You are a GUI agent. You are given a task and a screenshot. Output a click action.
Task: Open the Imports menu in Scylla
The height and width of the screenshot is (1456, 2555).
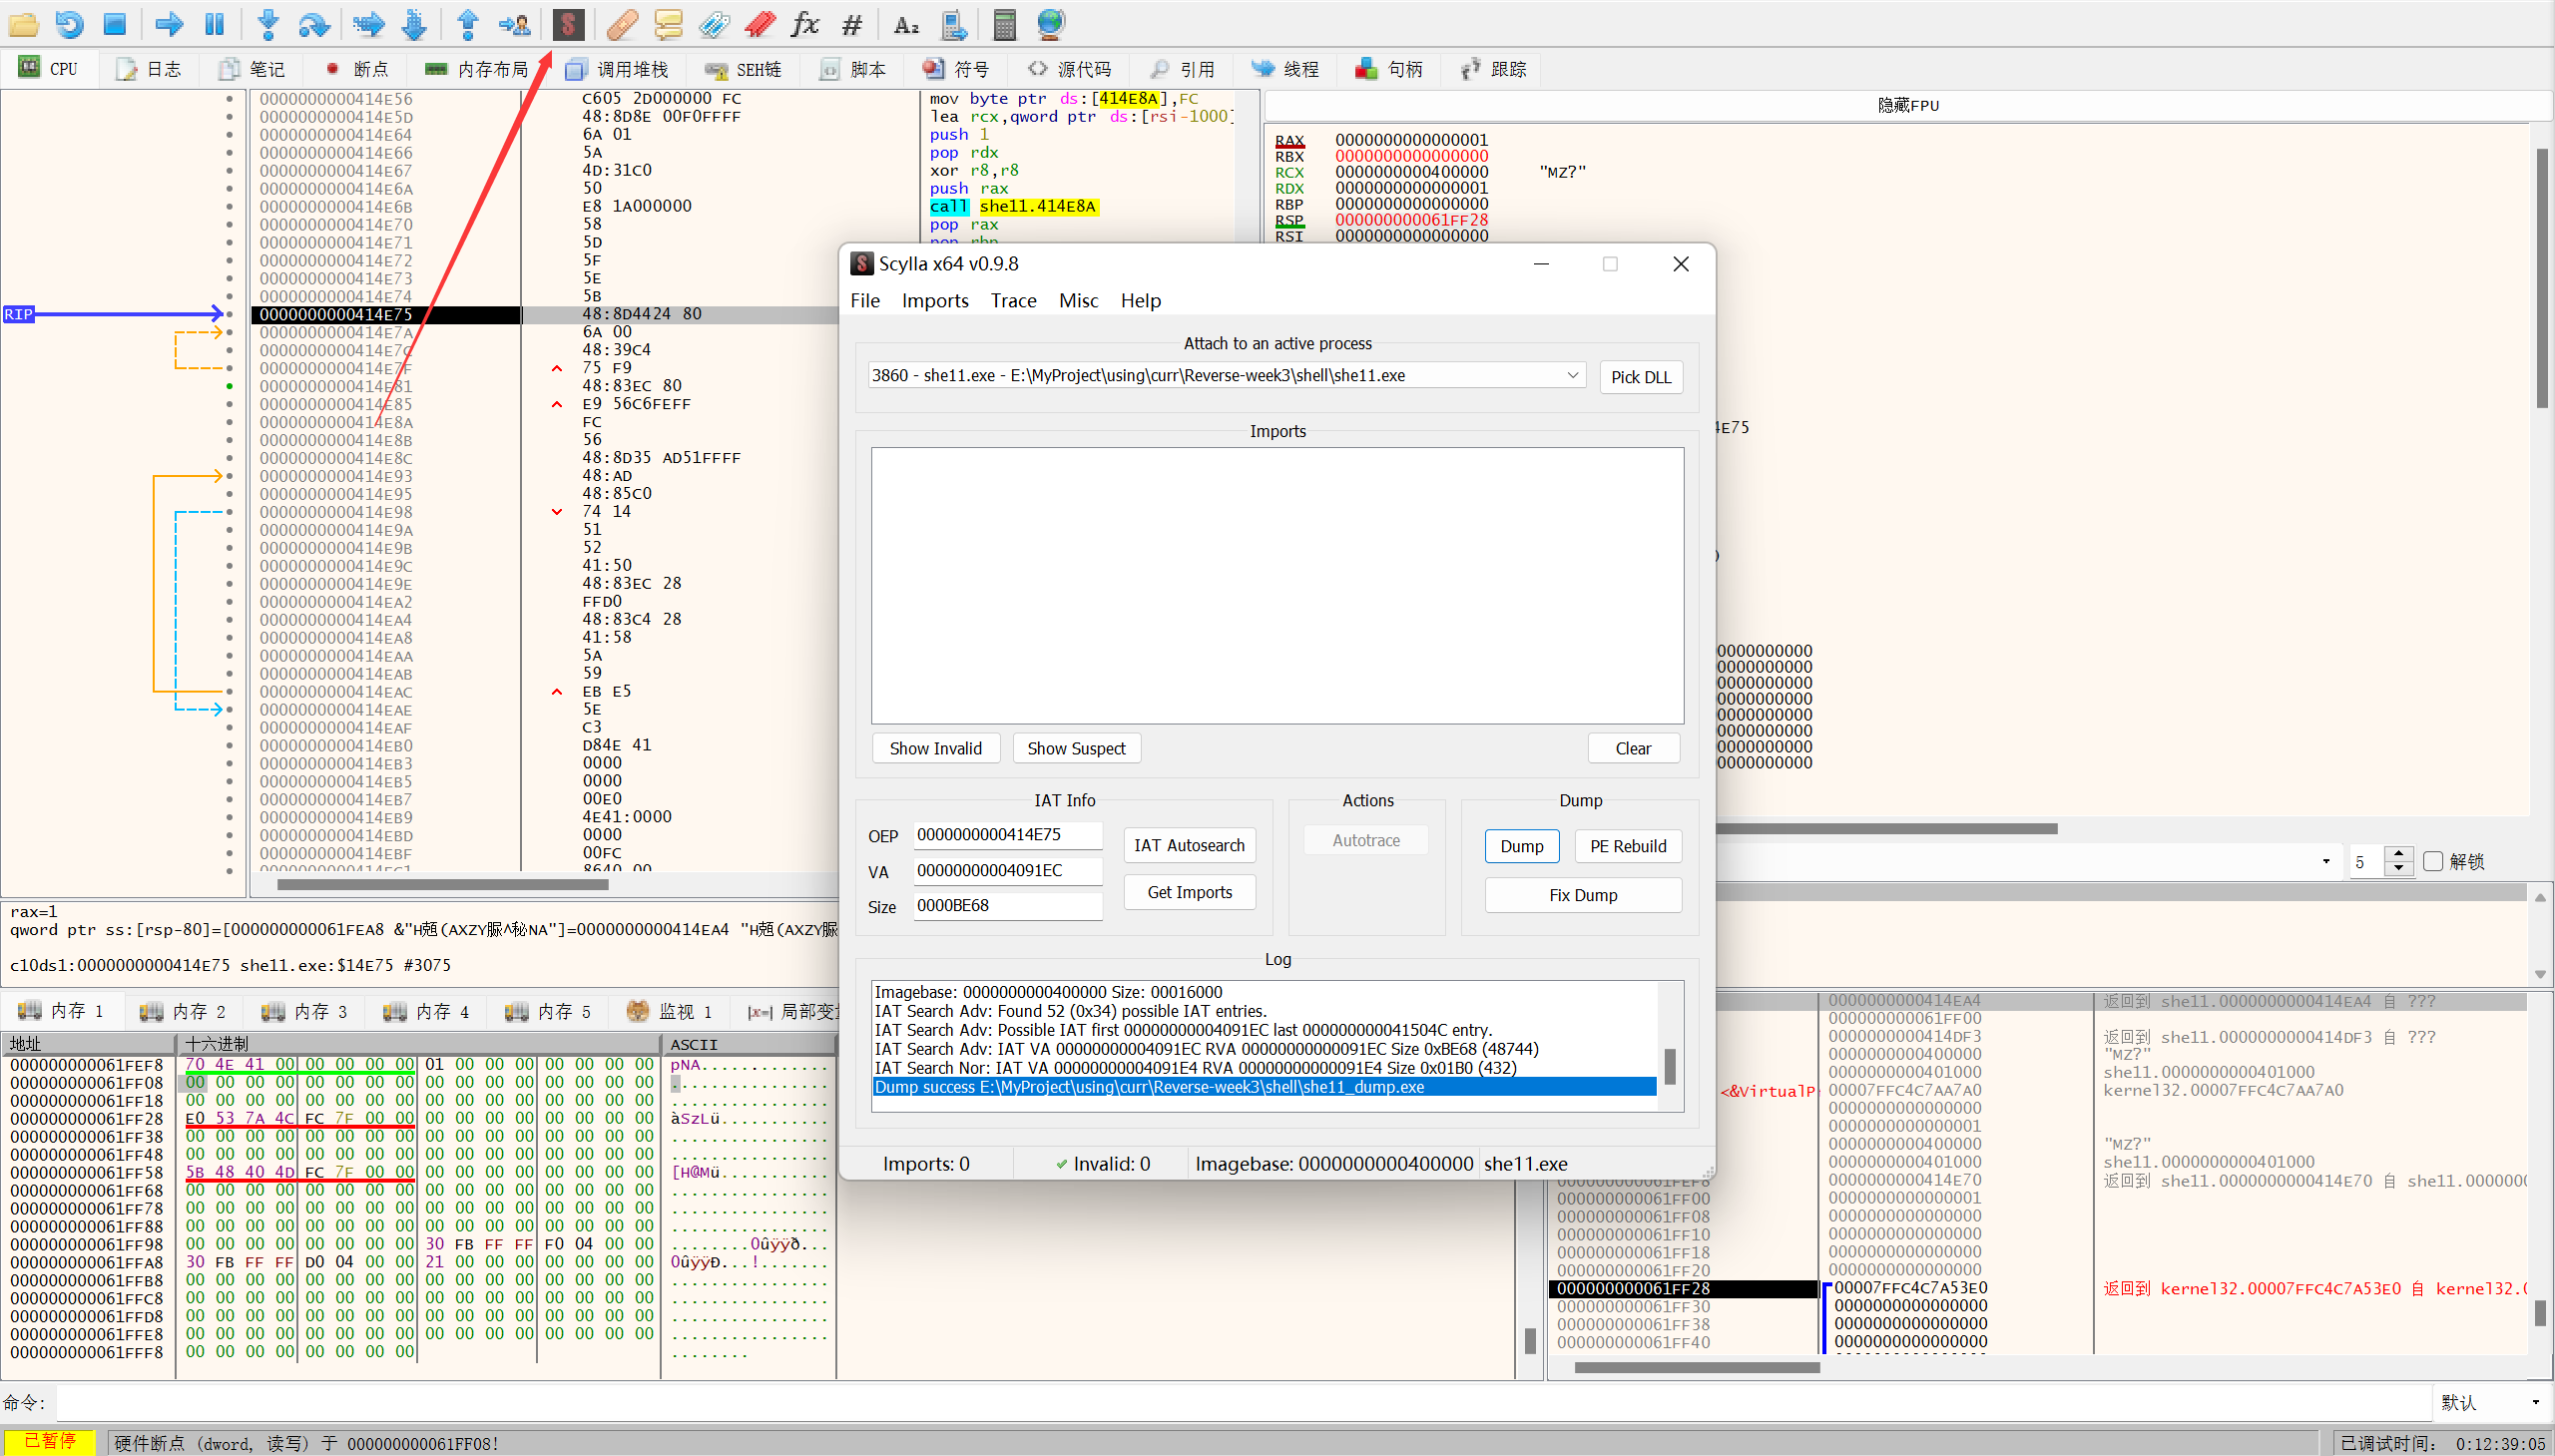(935, 300)
